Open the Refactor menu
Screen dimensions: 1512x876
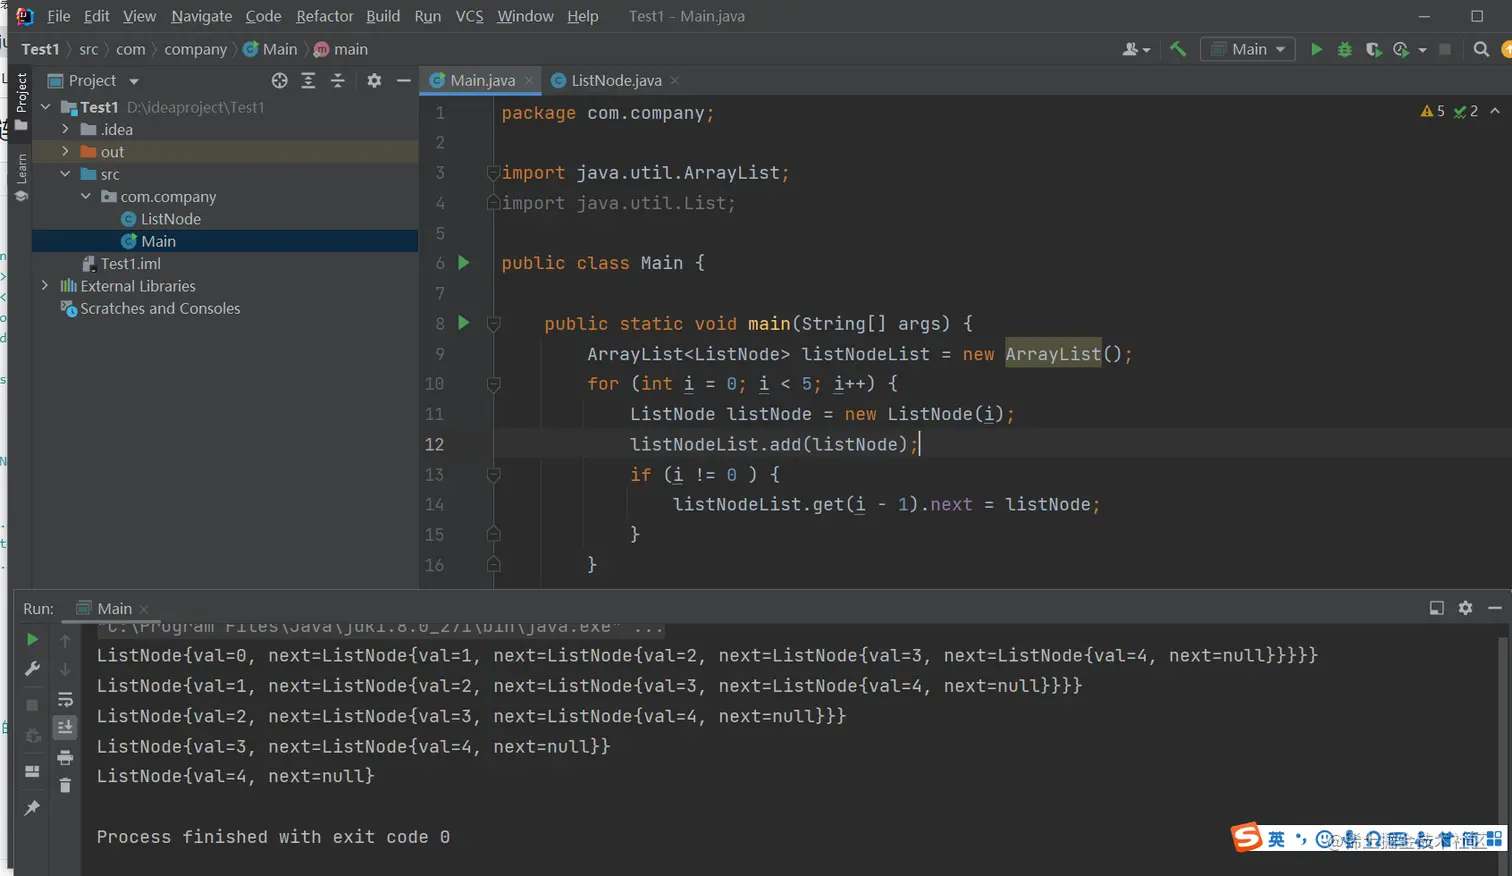(324, 16)
